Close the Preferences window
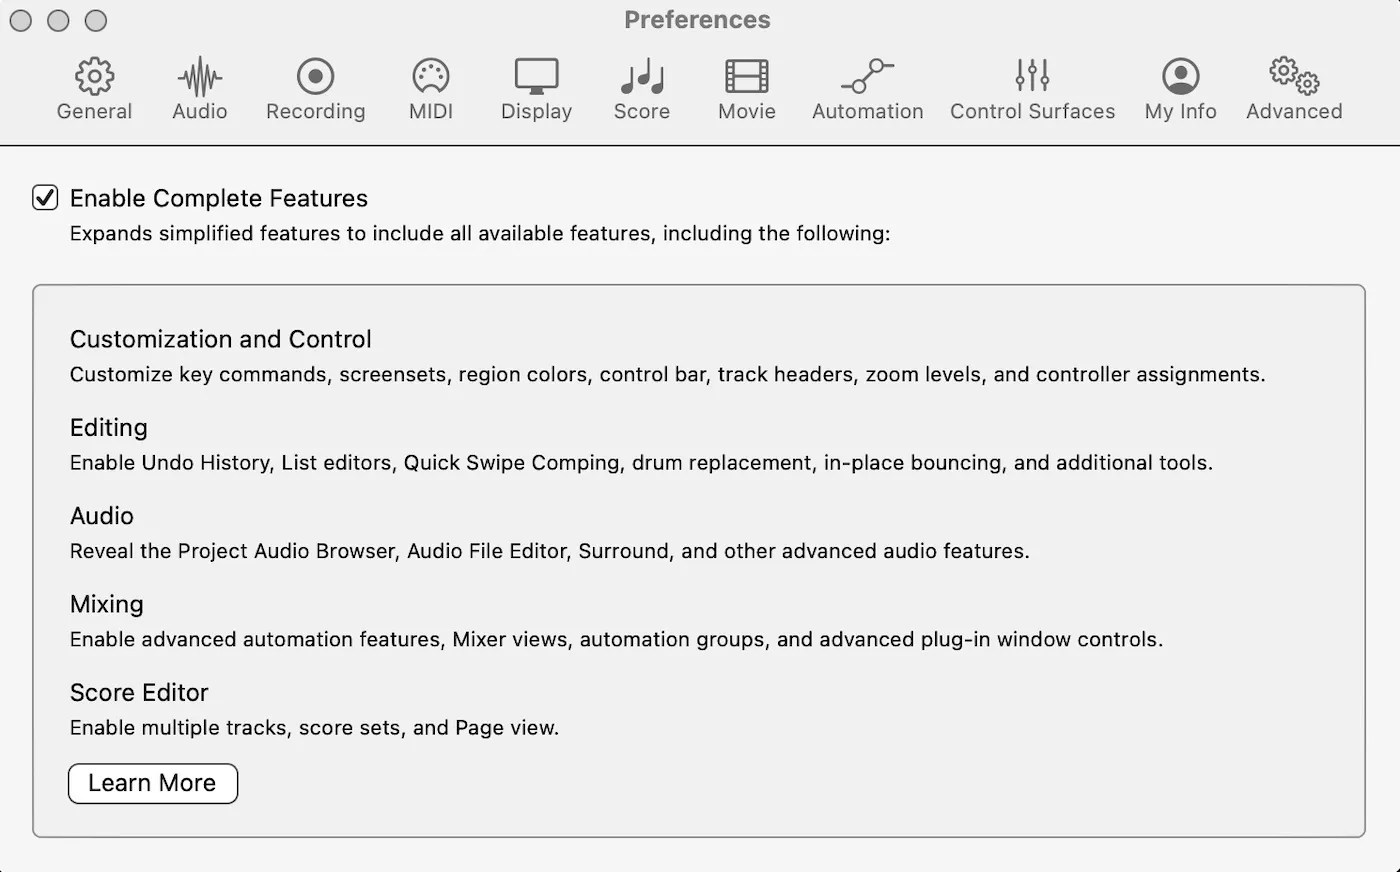The height and width of the screenshot is (872, 1400). pyautogui.click(x=20, y=20)
